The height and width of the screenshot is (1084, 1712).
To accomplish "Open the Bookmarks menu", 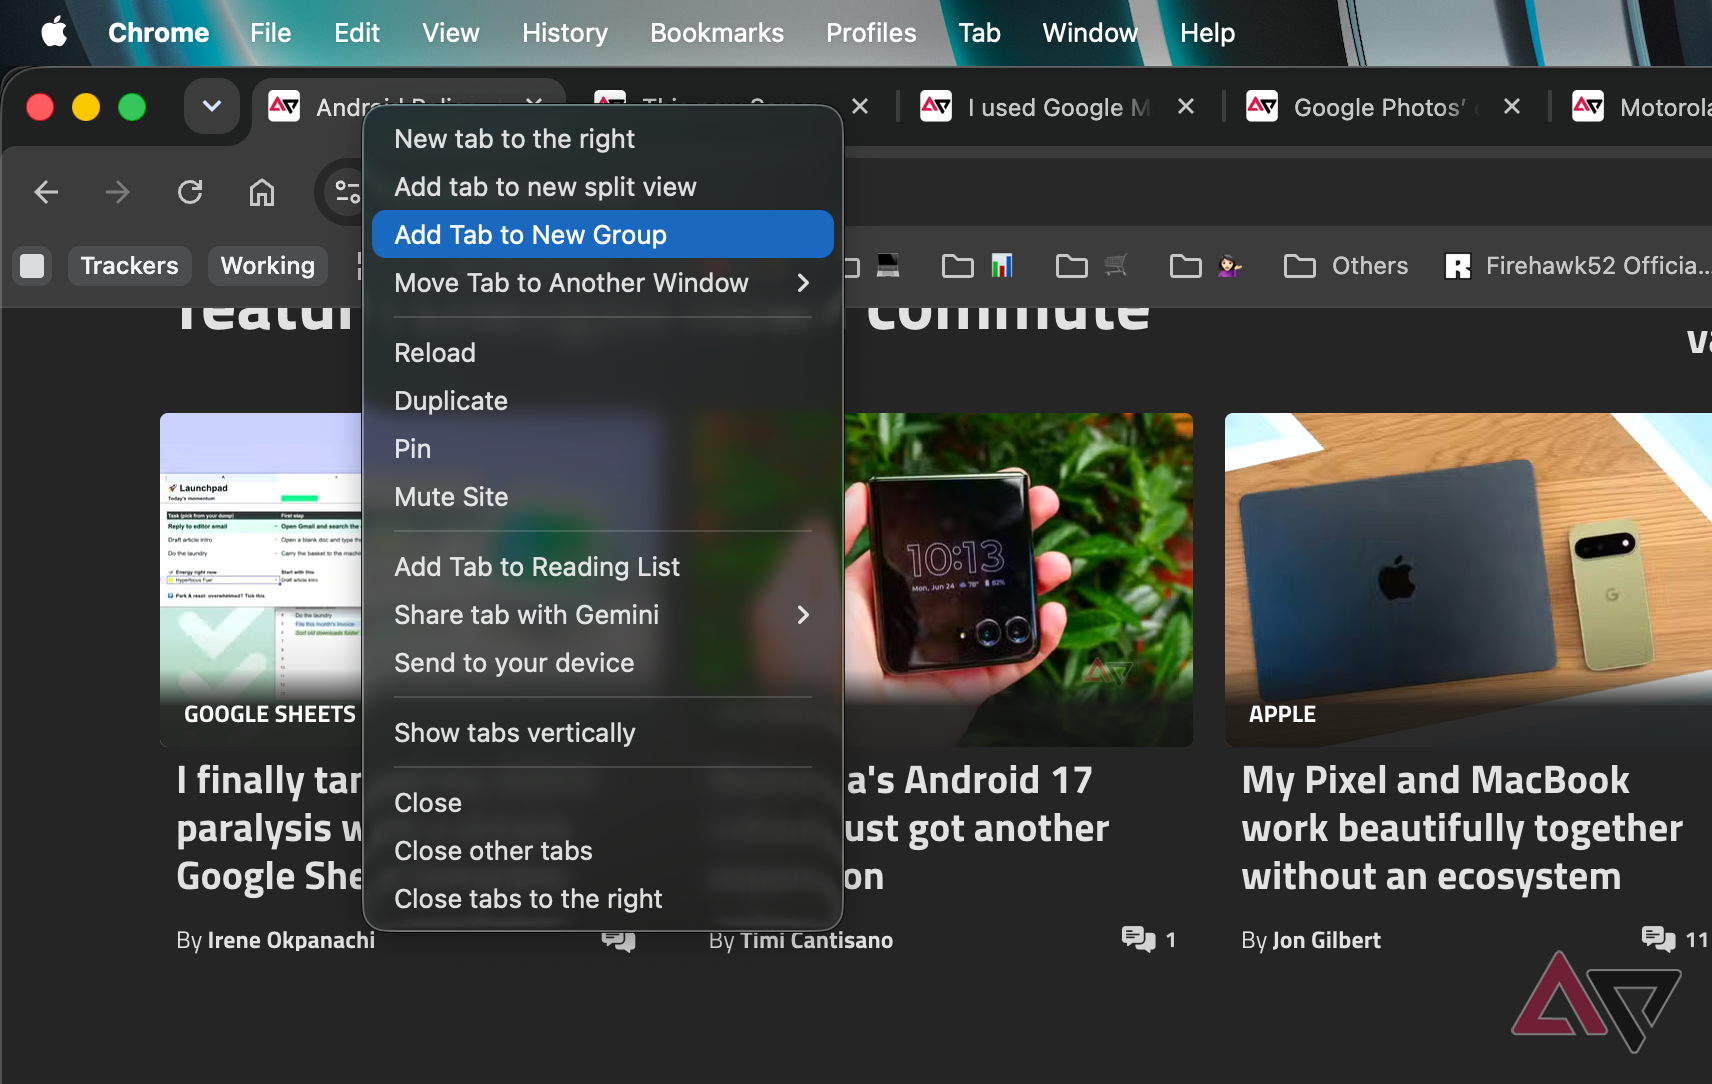I will click(x=717, y=33).
